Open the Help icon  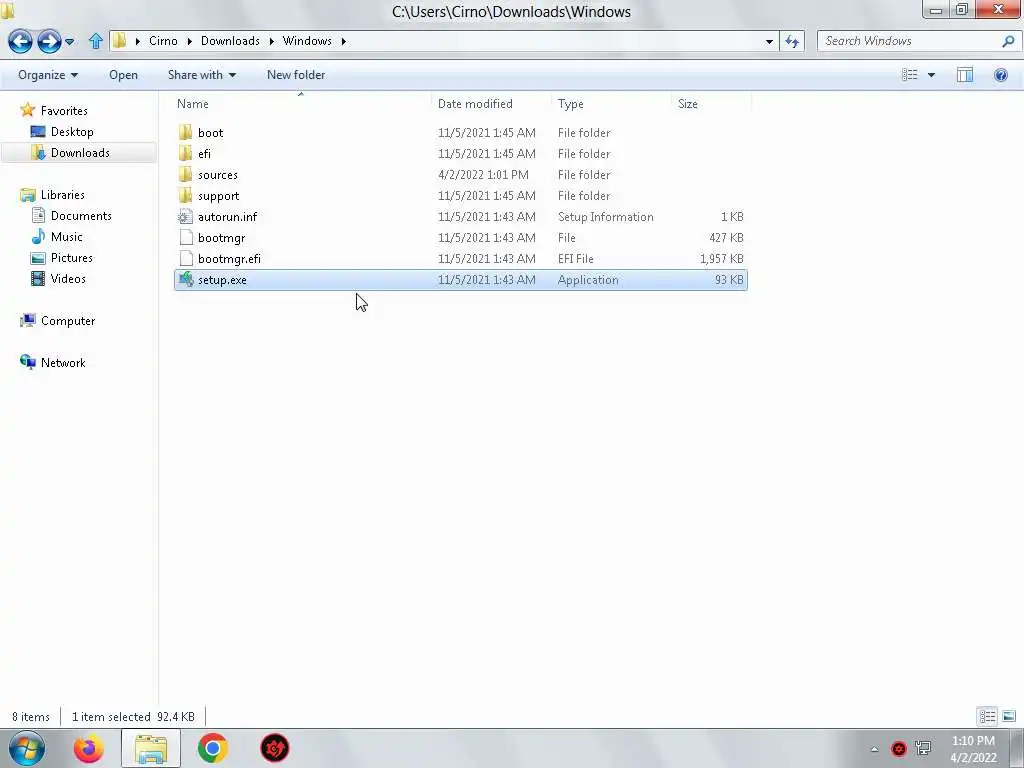pos(1000,74)
